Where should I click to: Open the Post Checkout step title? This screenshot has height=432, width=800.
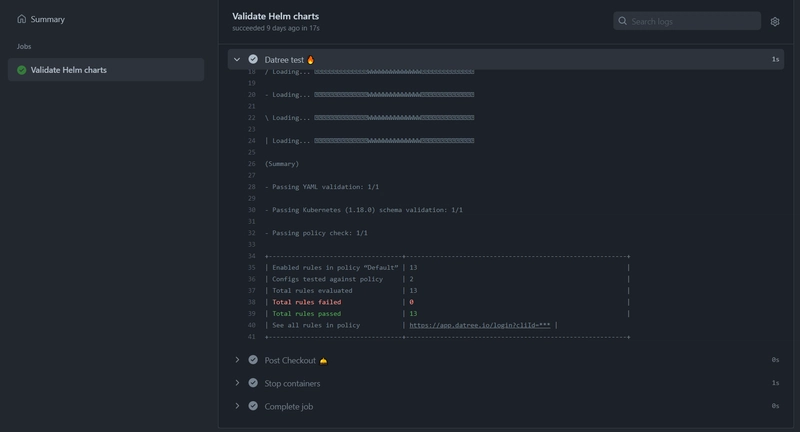[x=290, y=360]
